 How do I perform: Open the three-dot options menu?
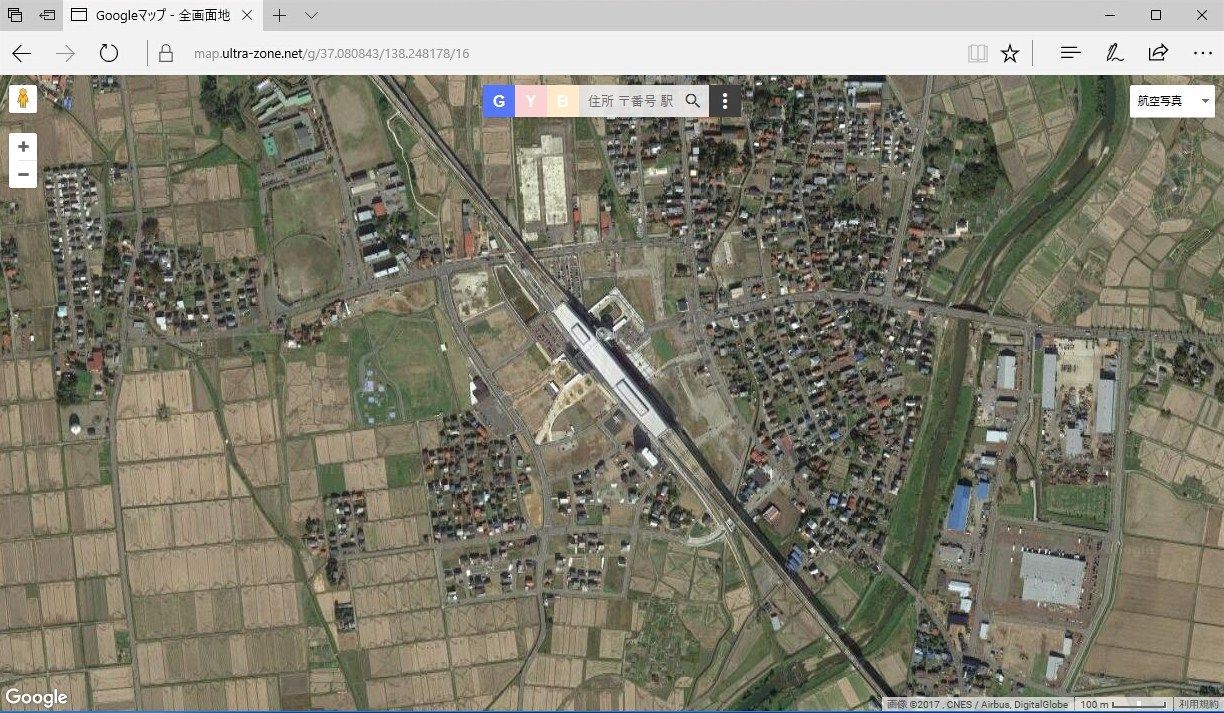click(x=725, y=101)
